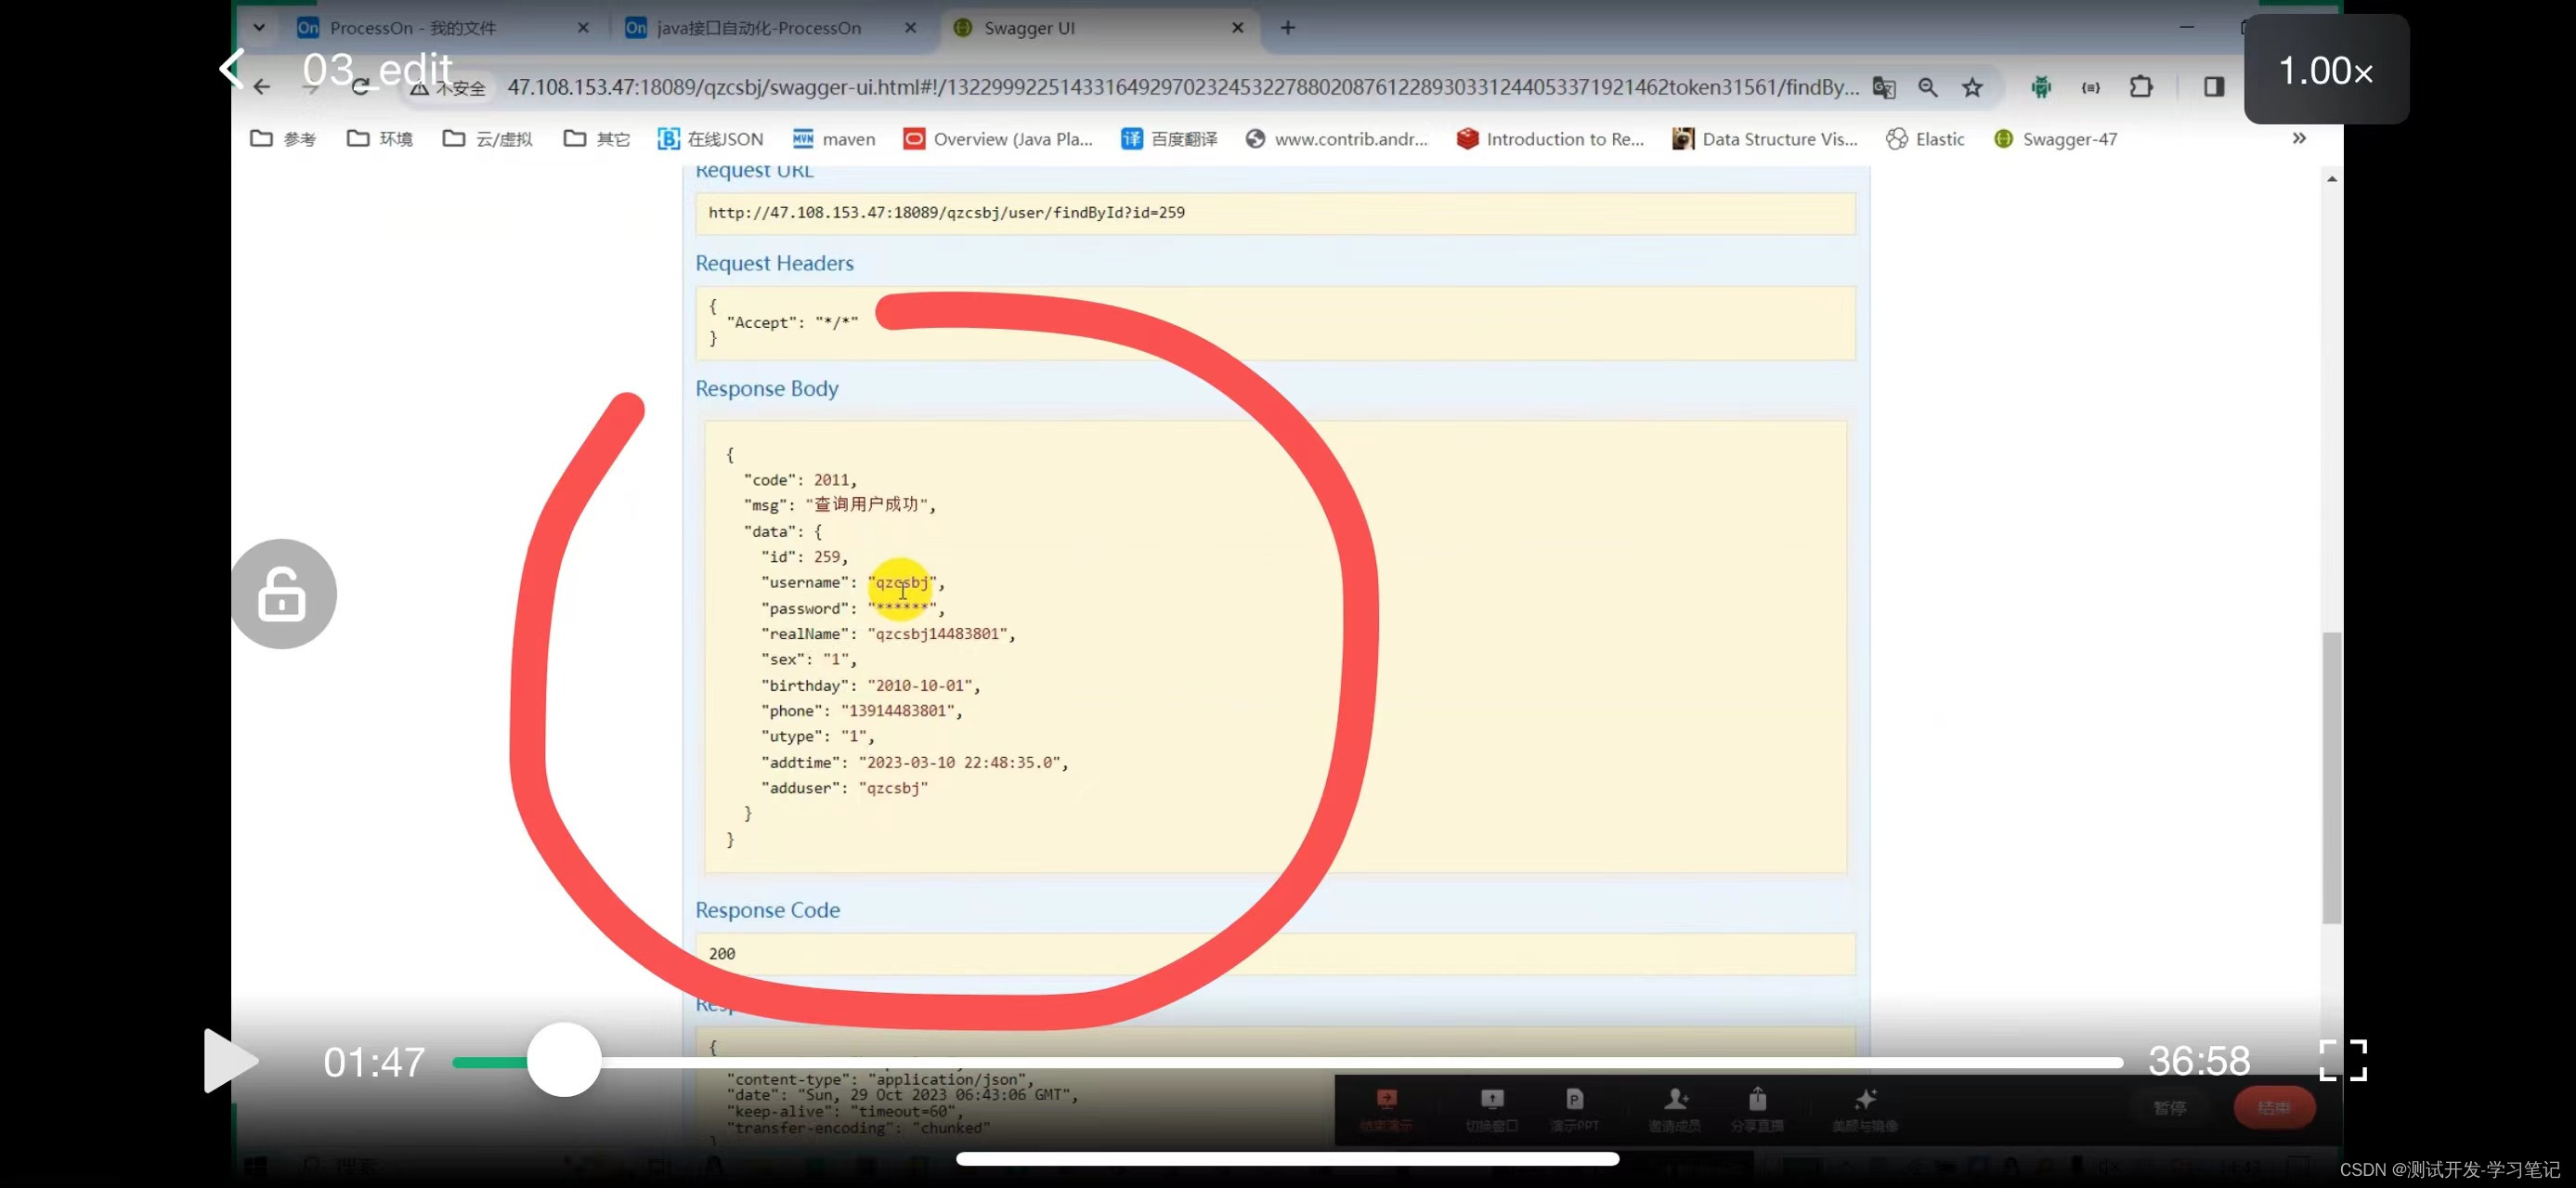Open the 其它 bookmark folder
The image size is (2576, 1188).
597,139
